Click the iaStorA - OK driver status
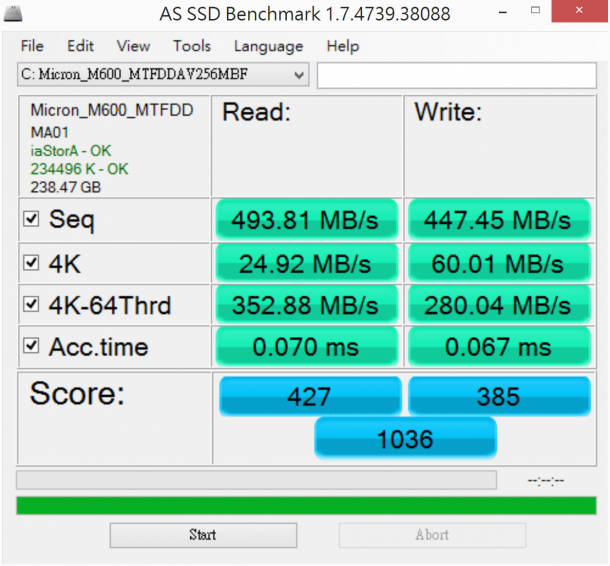This screenshot has width=610, height=566. (x=71, y=151)
